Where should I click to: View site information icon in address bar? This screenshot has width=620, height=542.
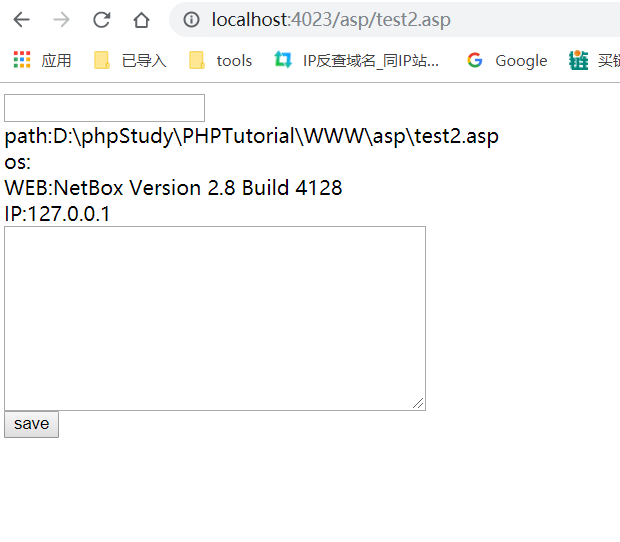pyautogui.click(x=191, y=19)
